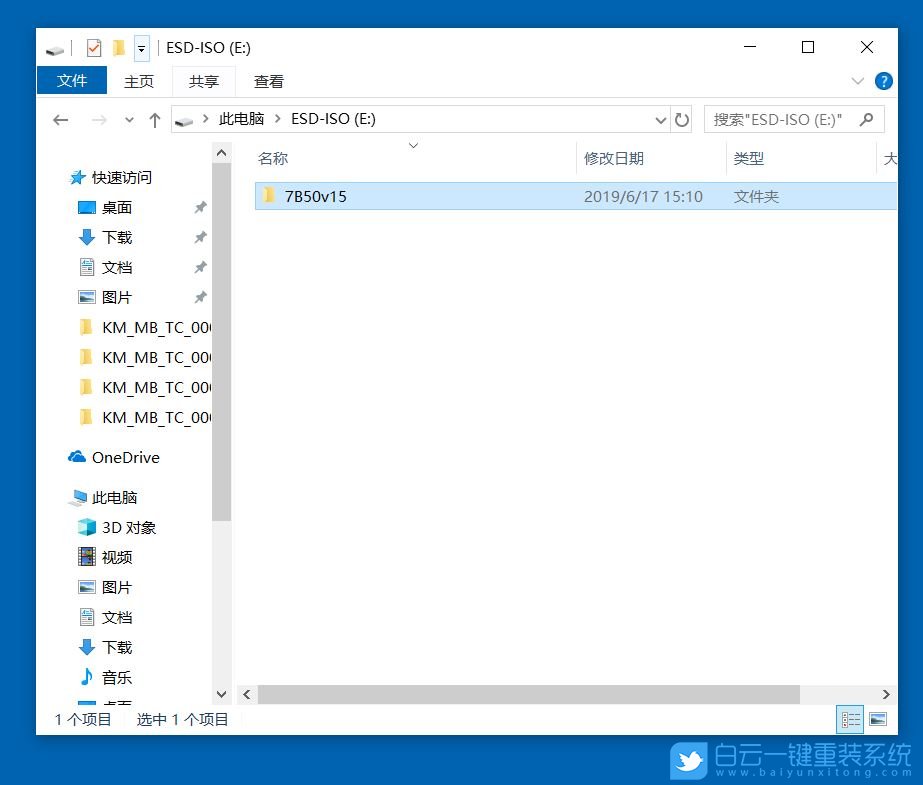Switch to the 查看 ribbon tab
923x785 pixels.
coord(267,81)
